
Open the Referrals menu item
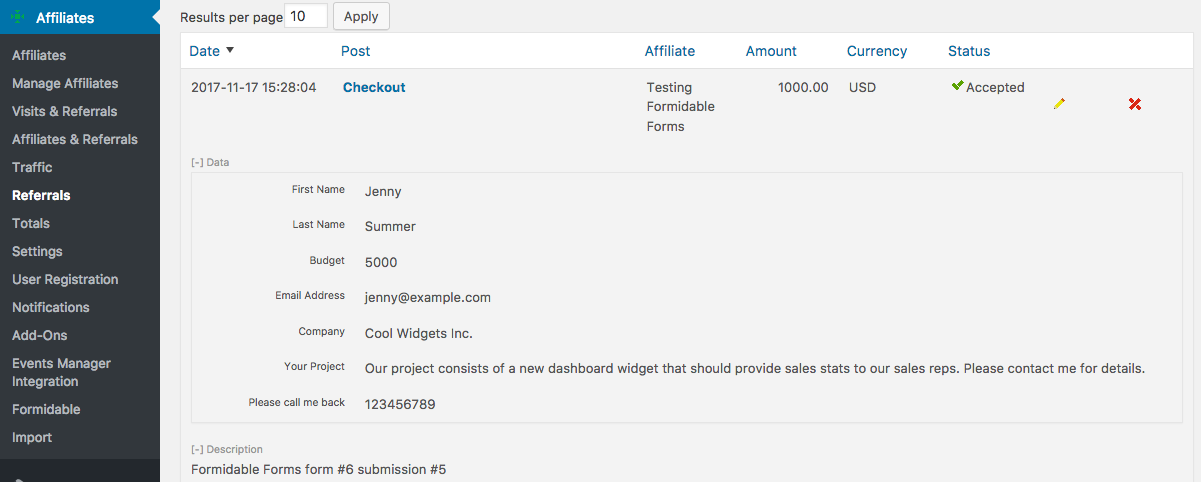pyautogui.click(x=41, y=195)
